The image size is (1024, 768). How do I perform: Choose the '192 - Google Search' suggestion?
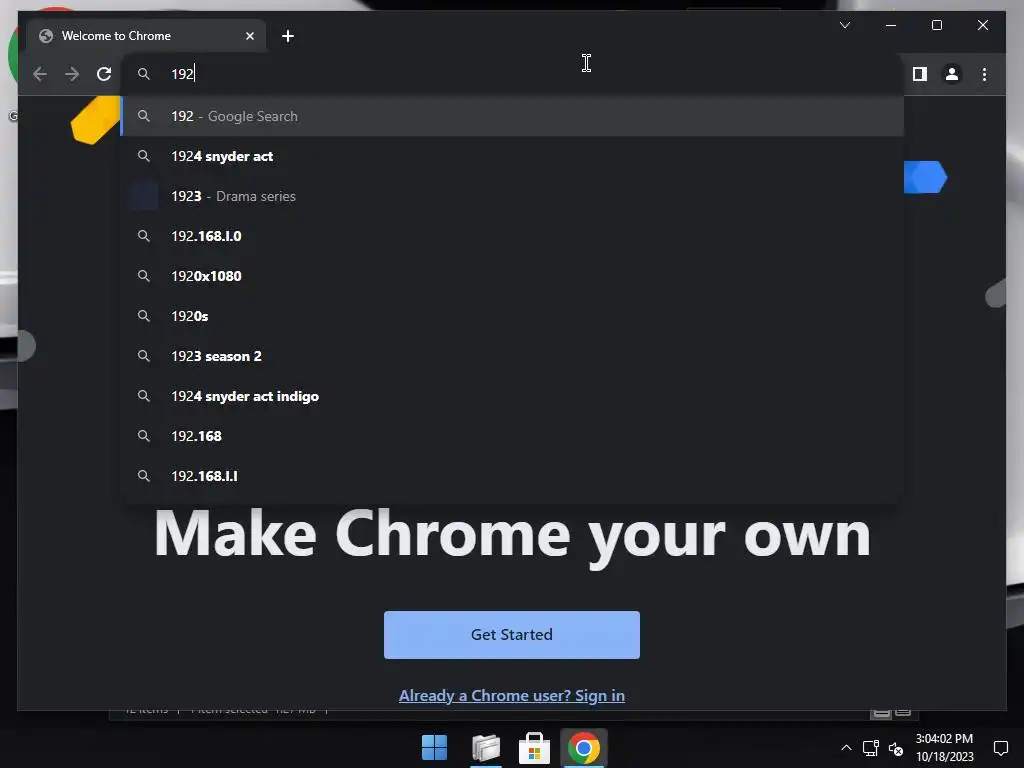[x=513, y=116]
